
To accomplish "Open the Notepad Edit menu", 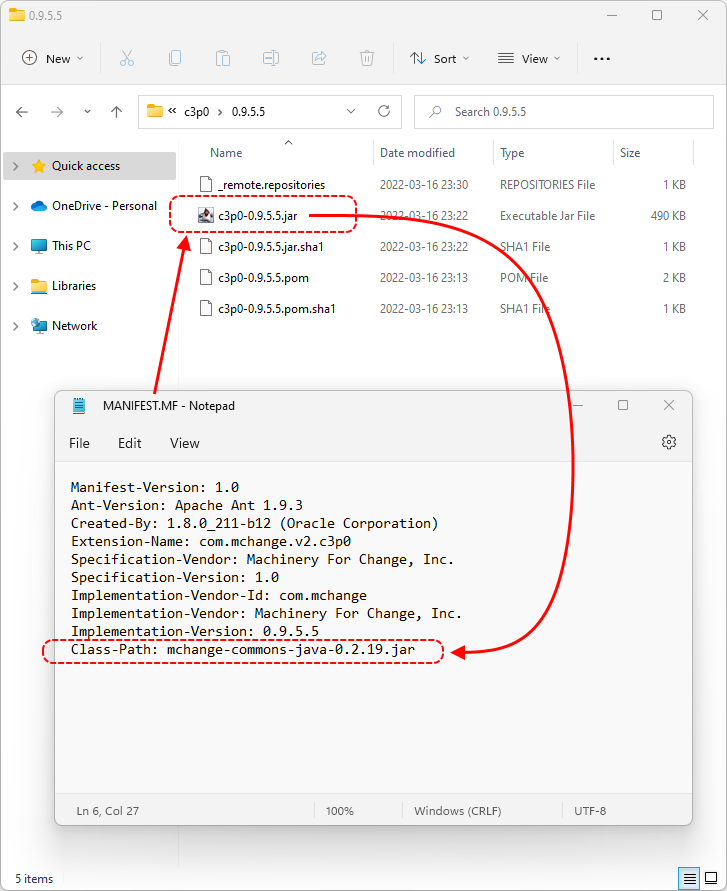I will [x=130, y=443].
